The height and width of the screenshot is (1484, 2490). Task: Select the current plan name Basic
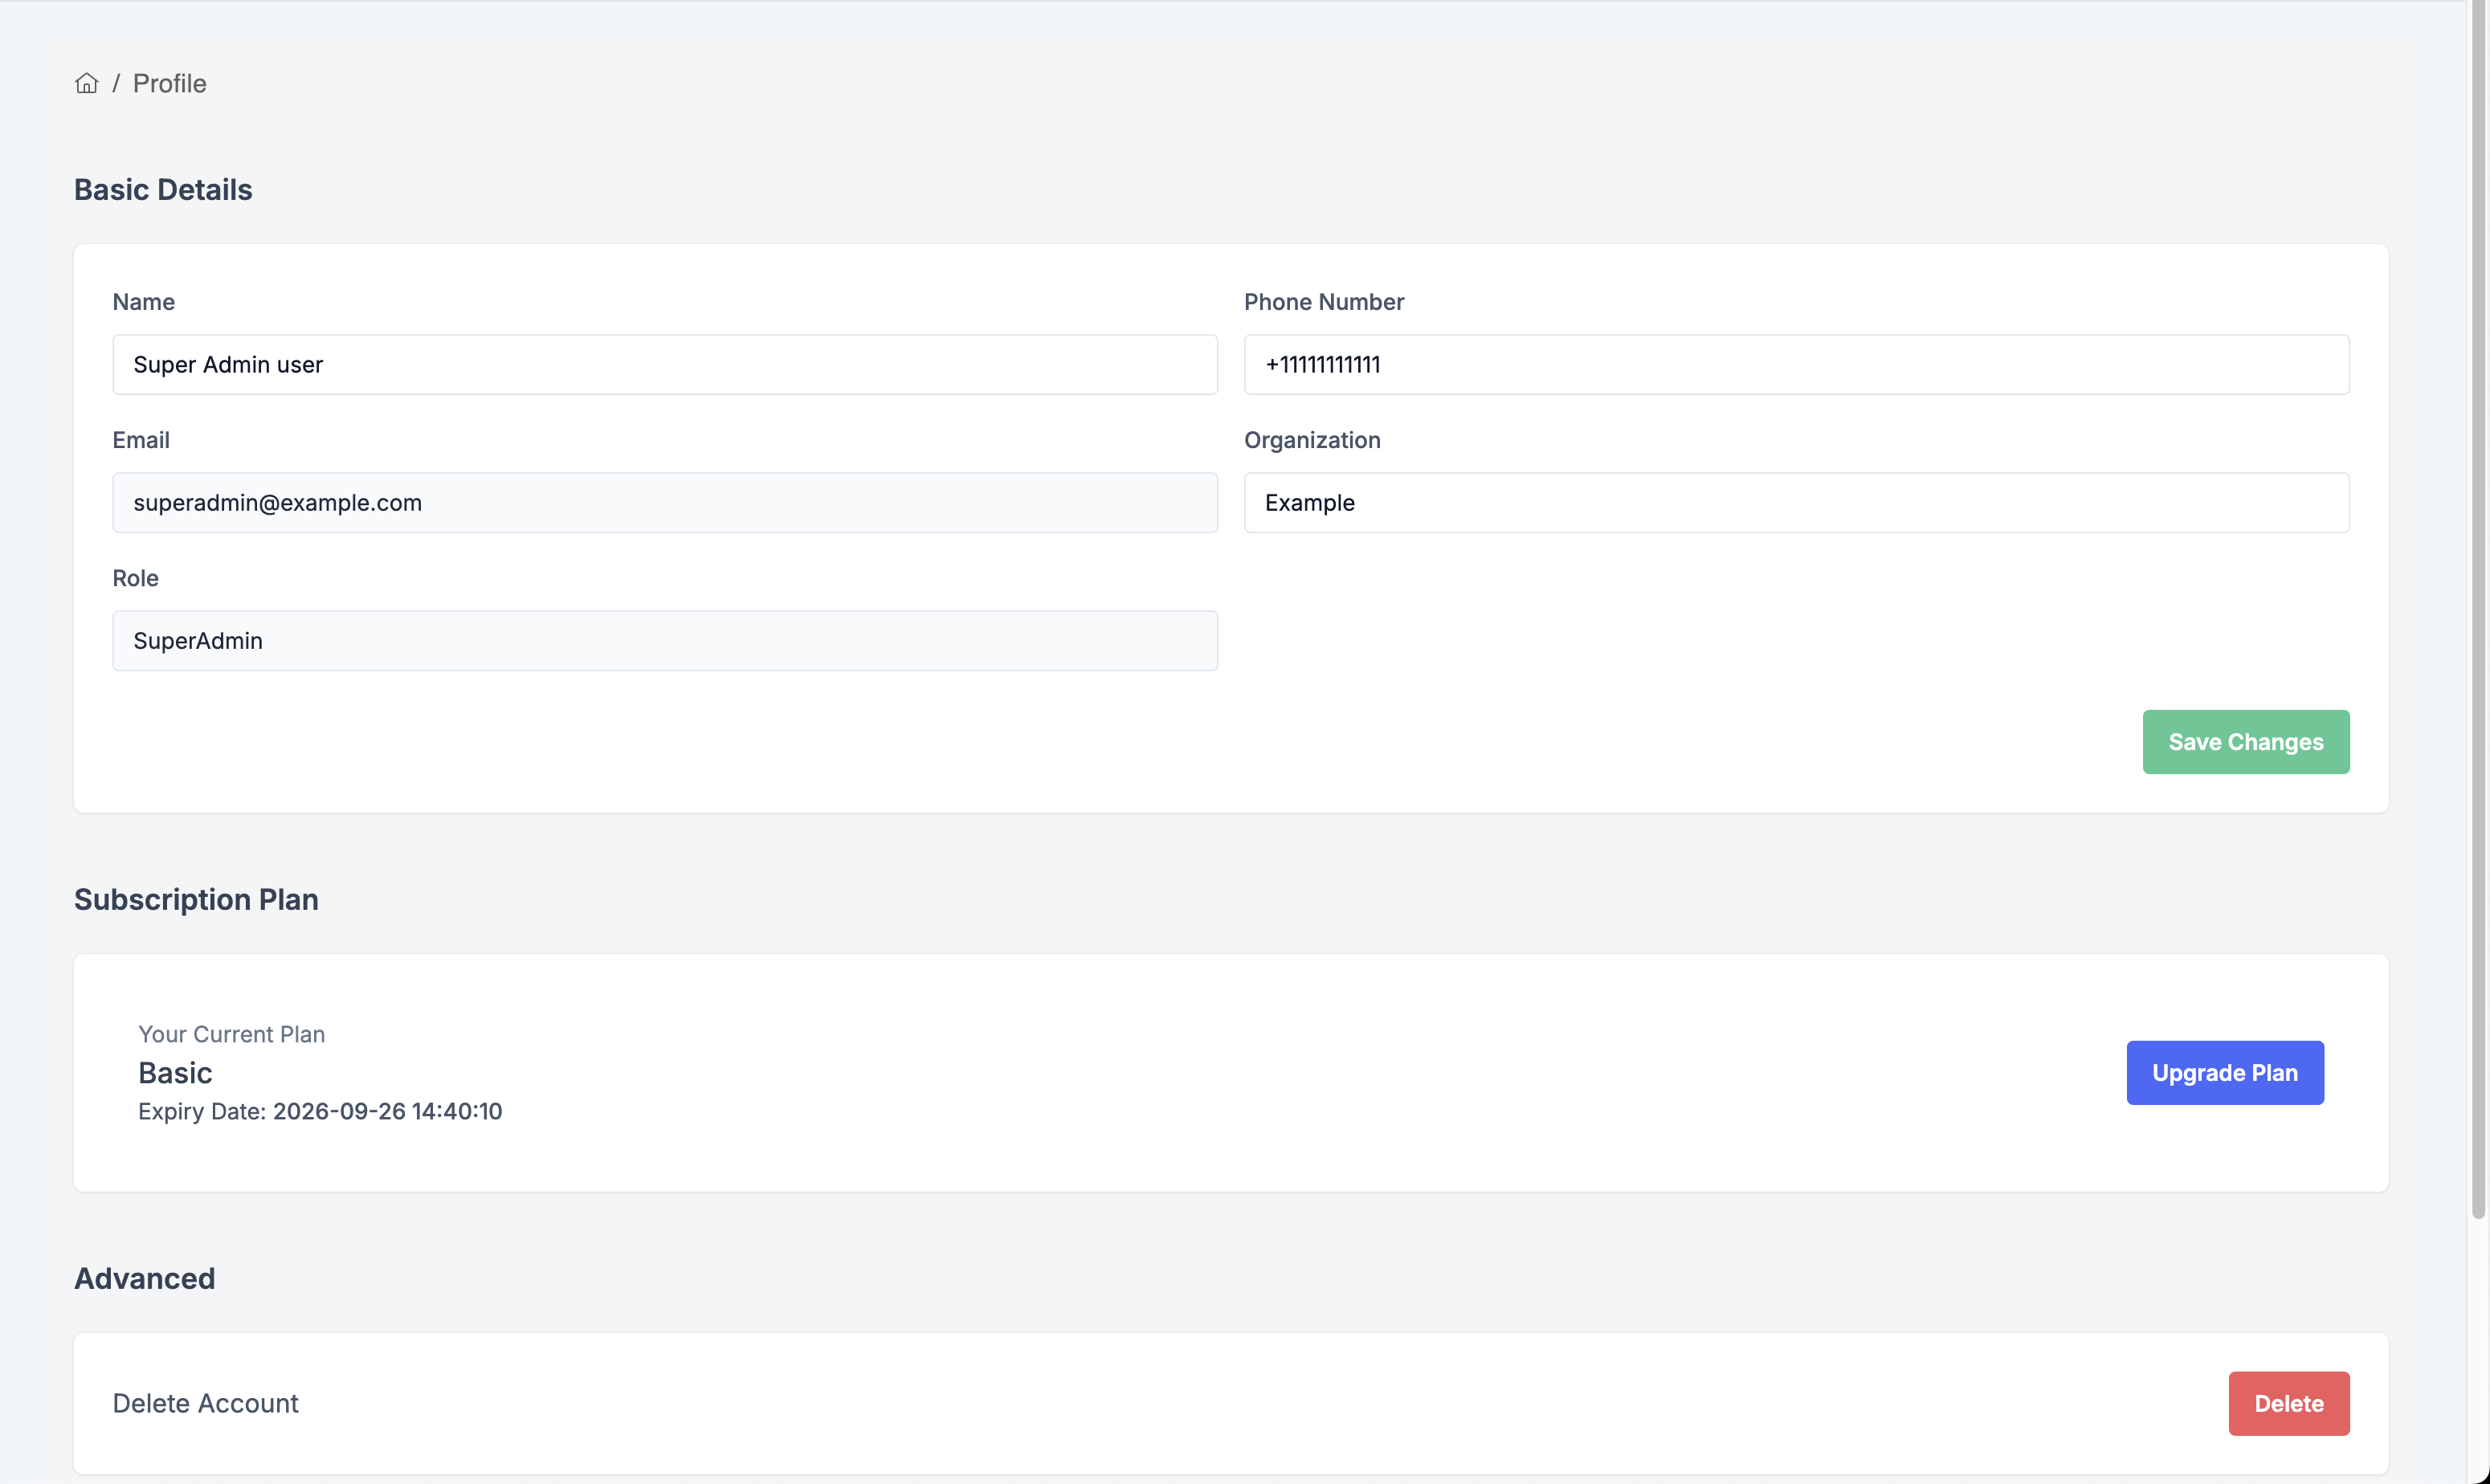[x=174, y=1072]
